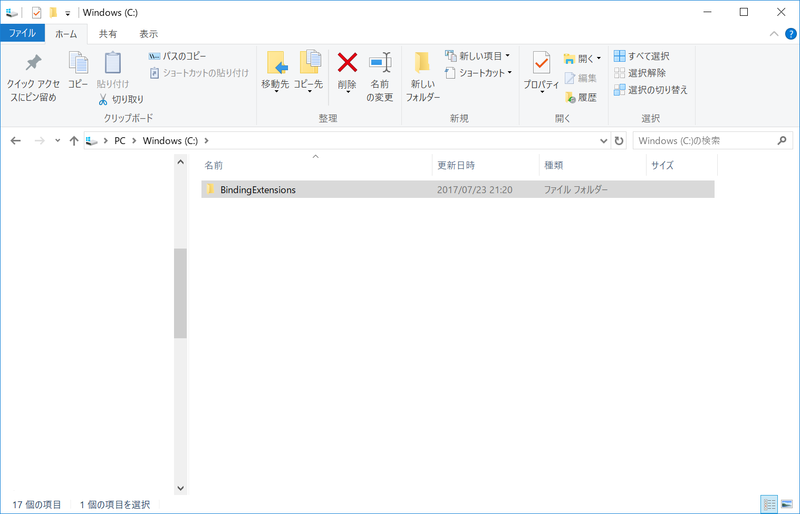Open the recent locations dropdown arrow
The width and height of the screenshot is (800, 514).
(57, 141)
